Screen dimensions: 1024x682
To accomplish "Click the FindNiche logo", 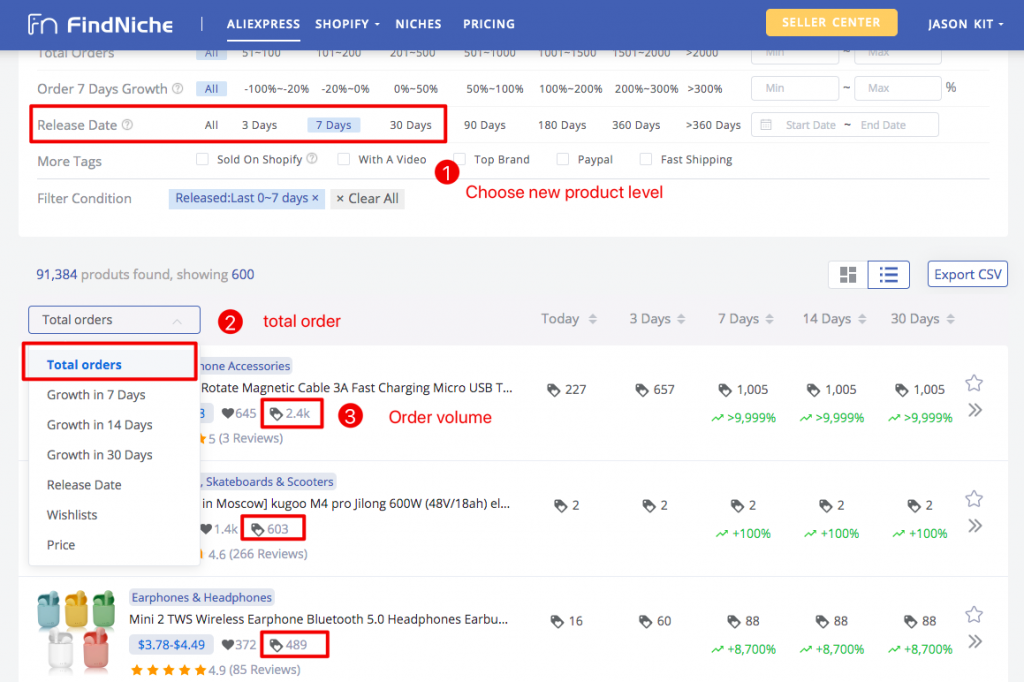I will pos(101,25).
